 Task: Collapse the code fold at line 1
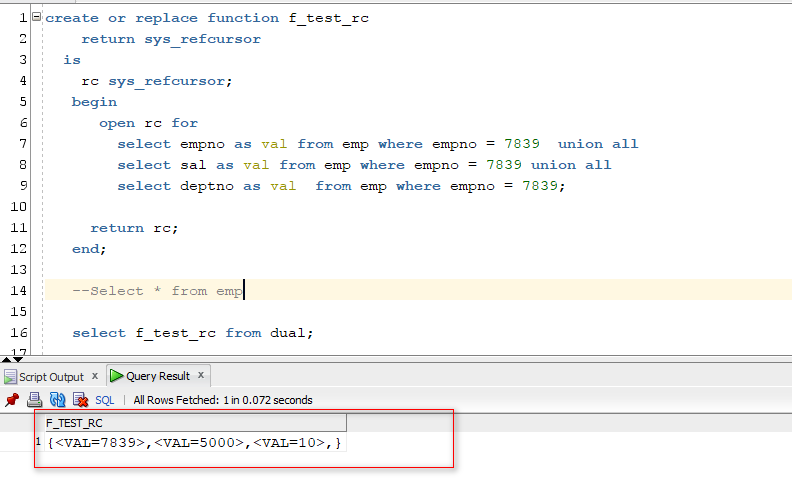36,17
